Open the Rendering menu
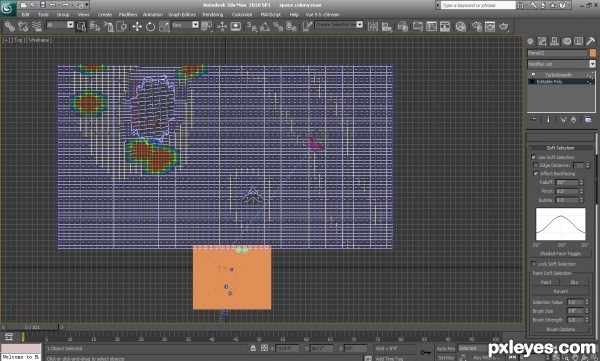This screenshot has width=600, height=361. click(x=213, y=15)
